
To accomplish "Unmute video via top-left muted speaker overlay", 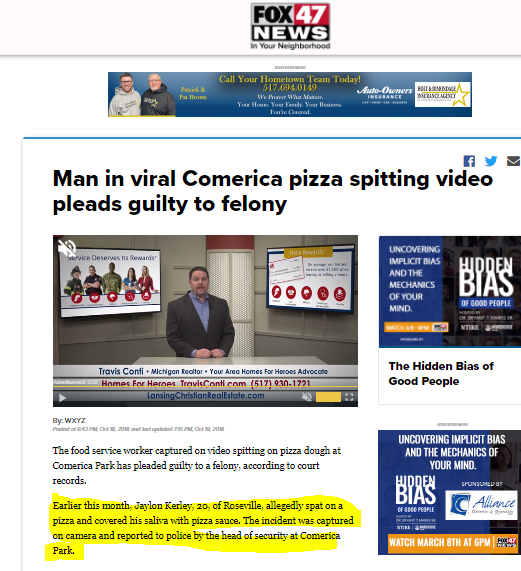I will point(67,248).
